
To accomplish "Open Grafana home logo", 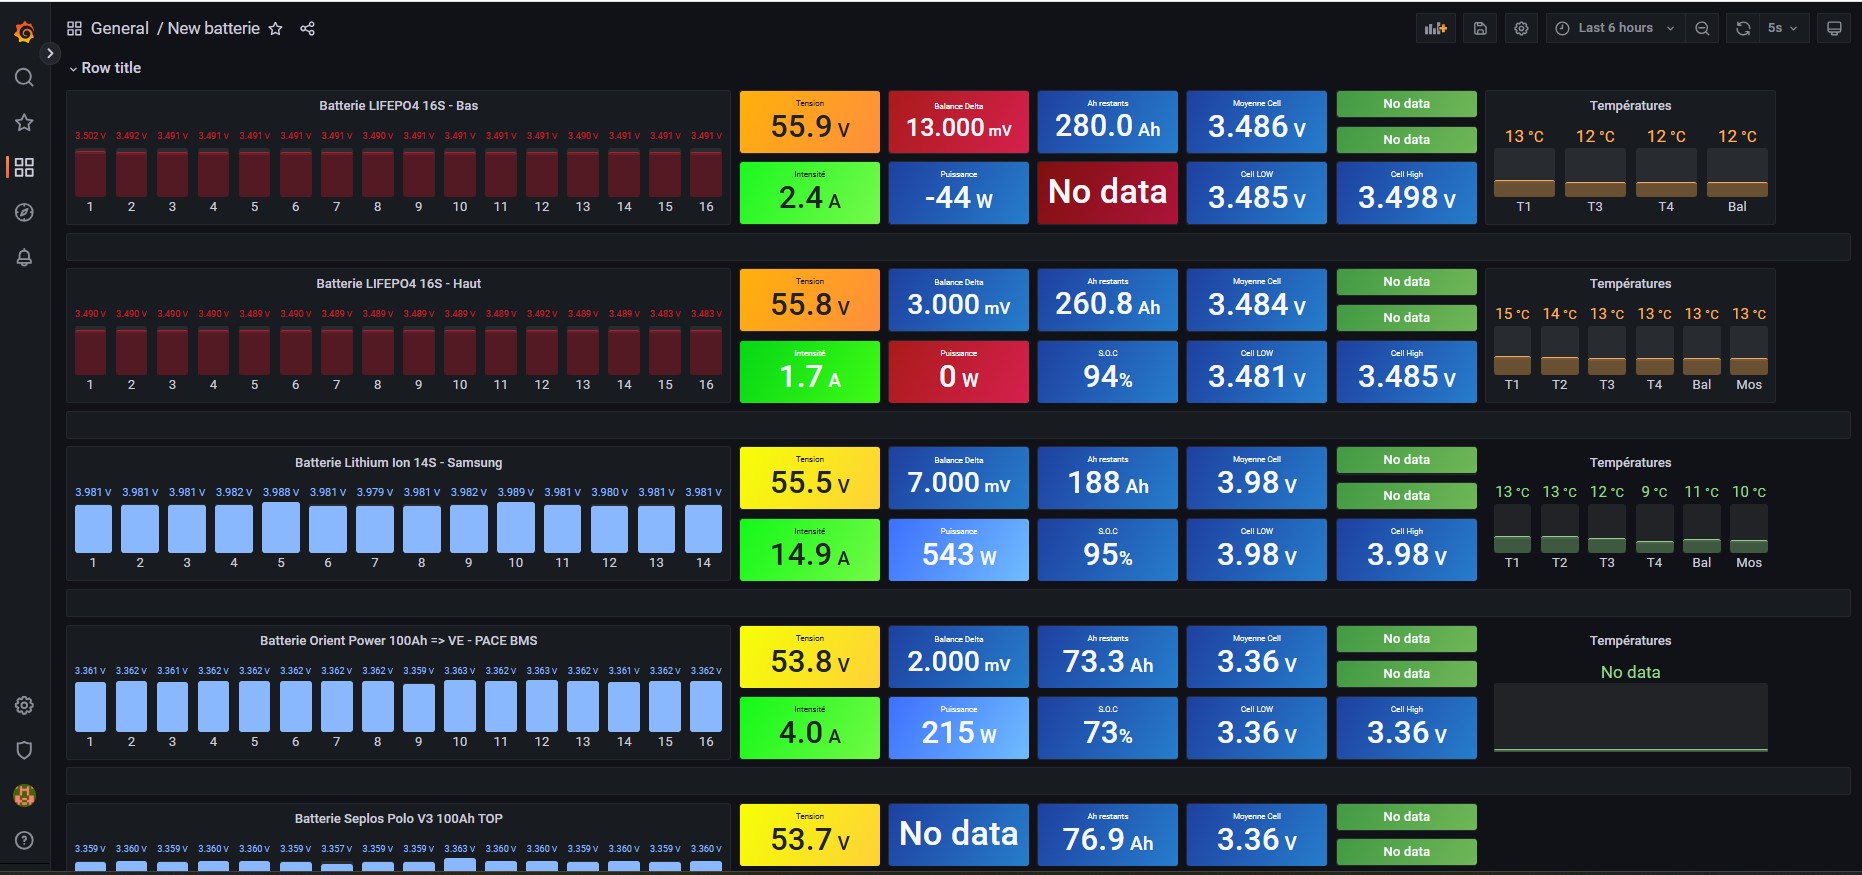I will tap(24, 32).
